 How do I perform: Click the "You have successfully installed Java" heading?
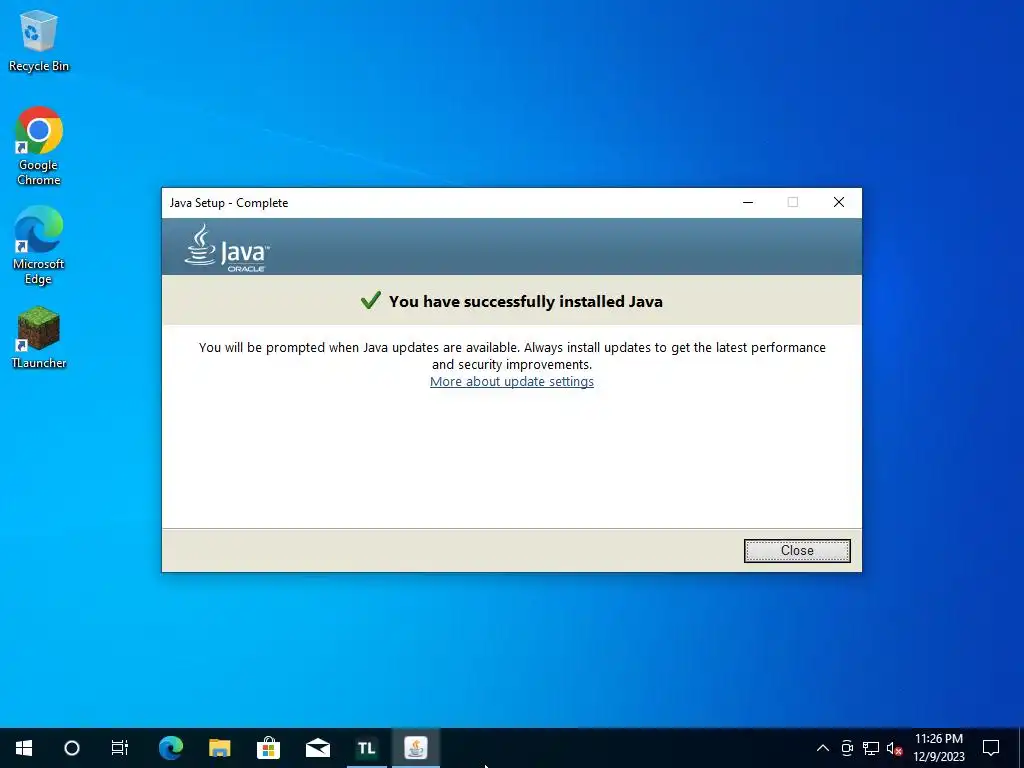click(526, 301)
